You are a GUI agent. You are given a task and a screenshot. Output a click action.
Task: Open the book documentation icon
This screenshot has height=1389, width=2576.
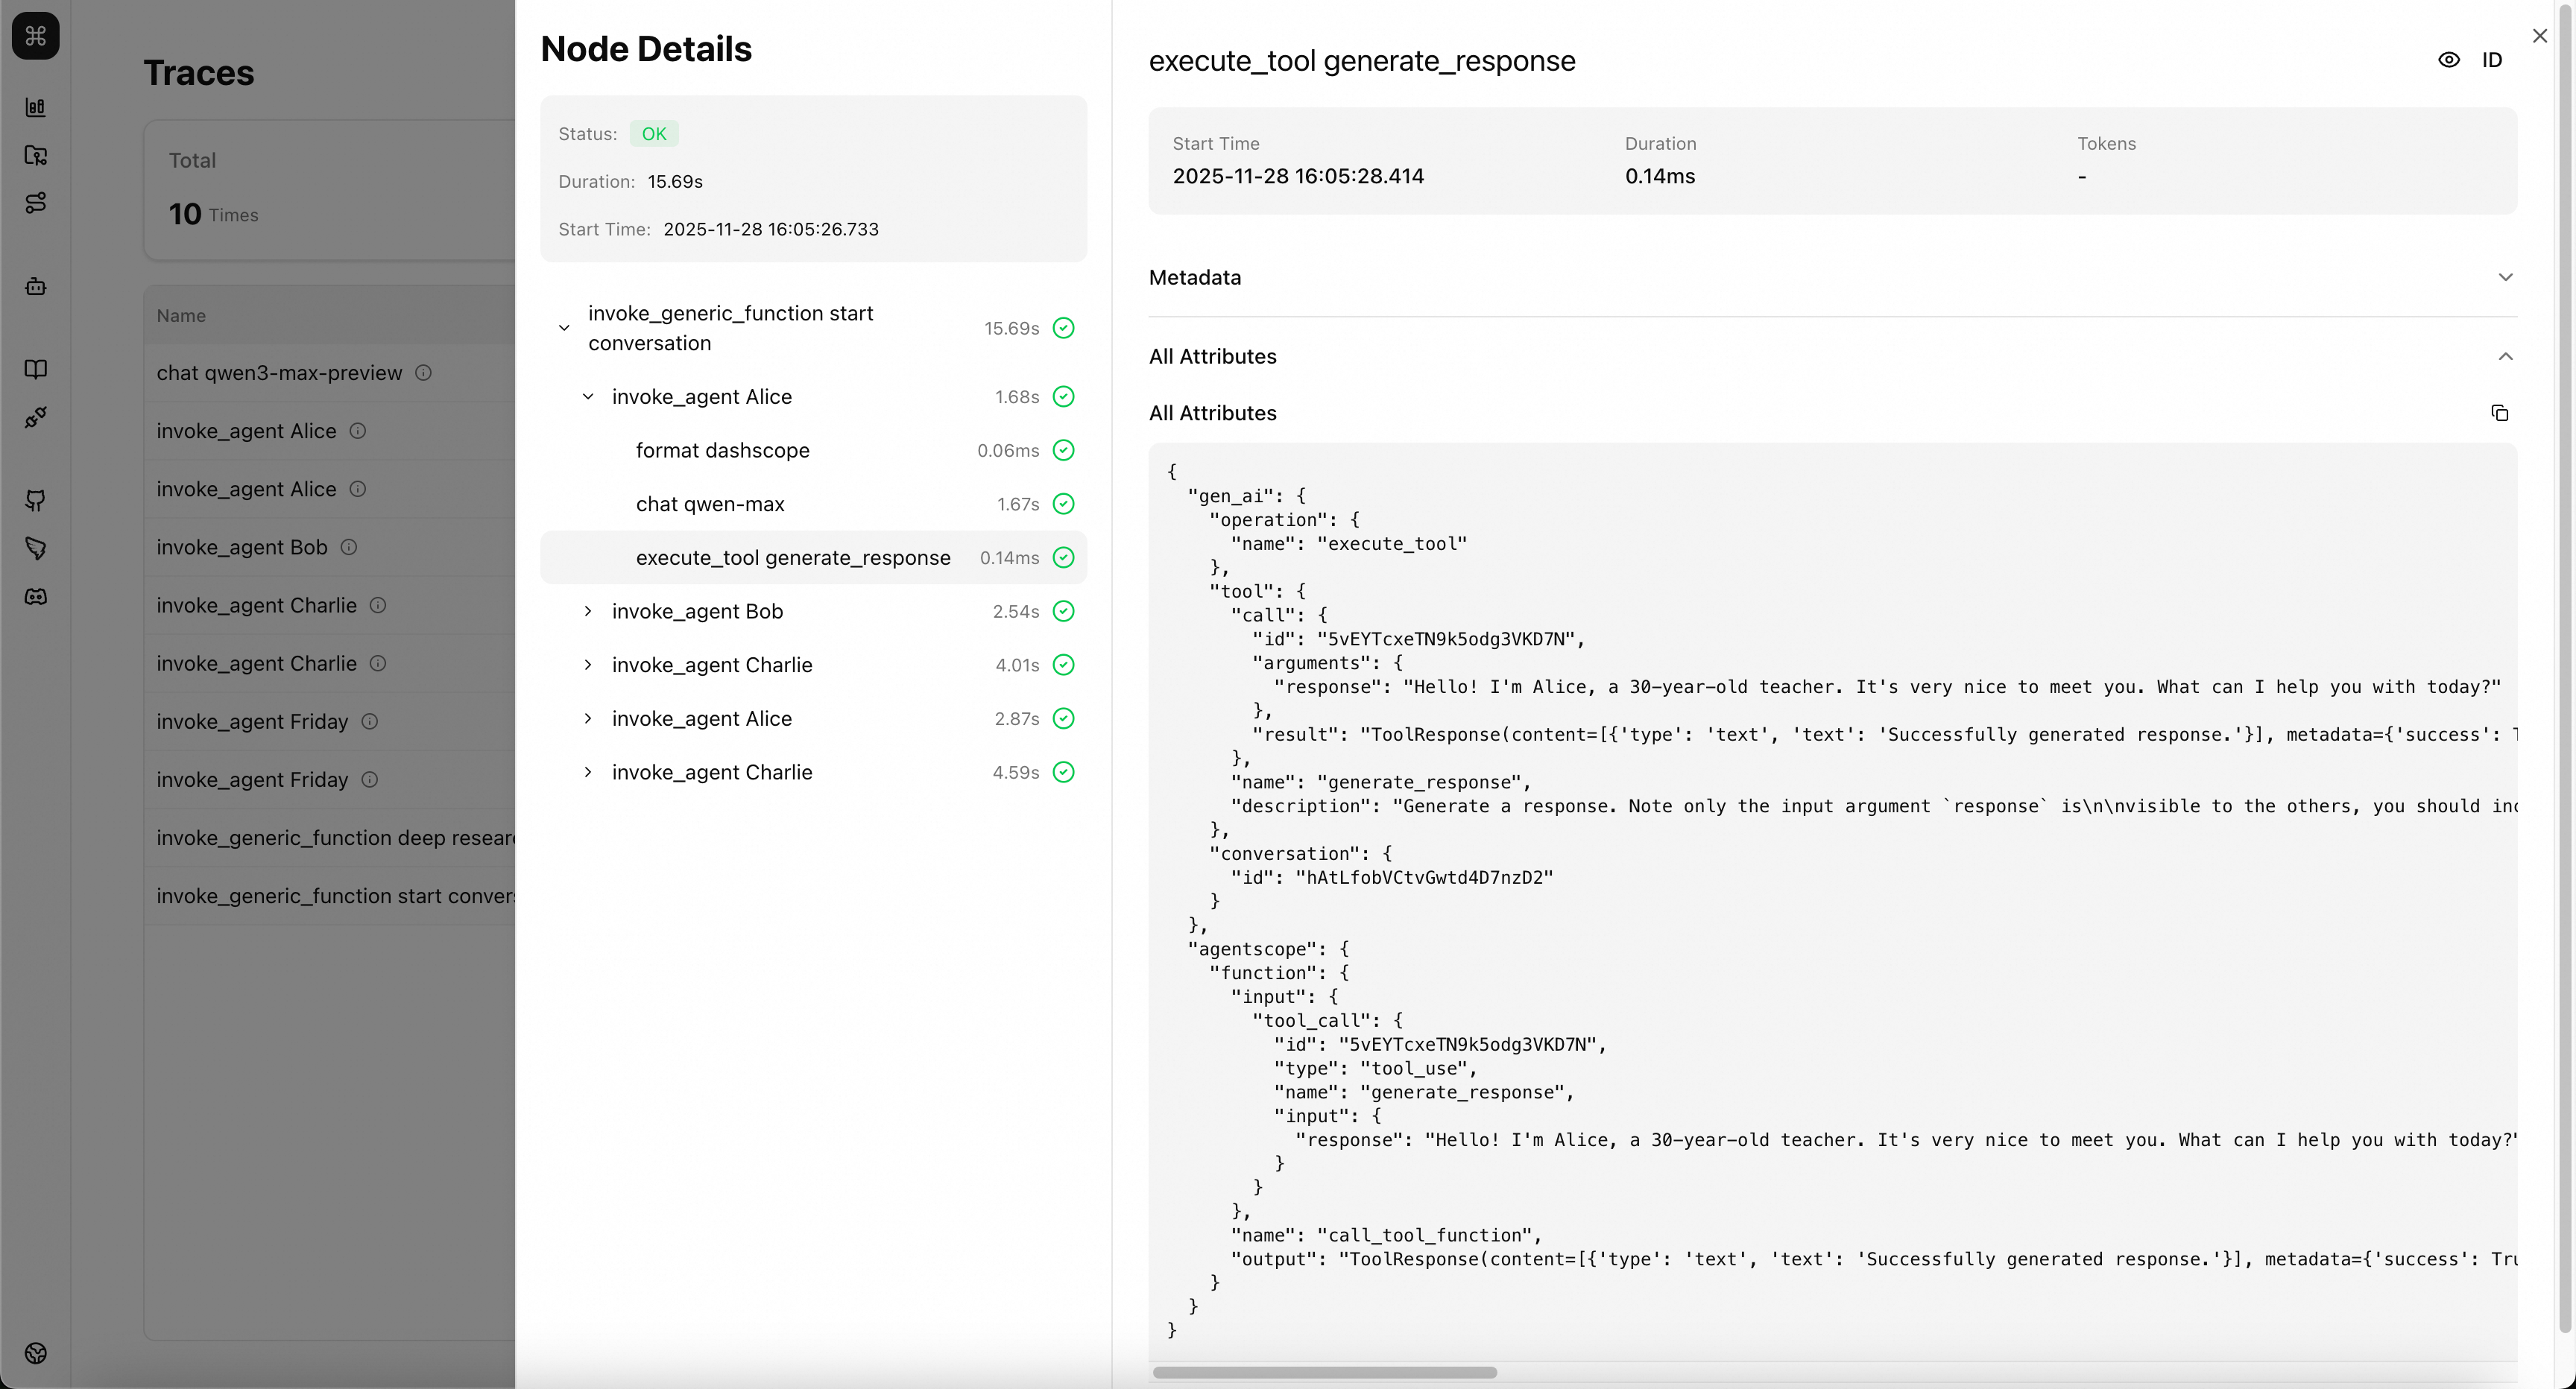[36, 369]
